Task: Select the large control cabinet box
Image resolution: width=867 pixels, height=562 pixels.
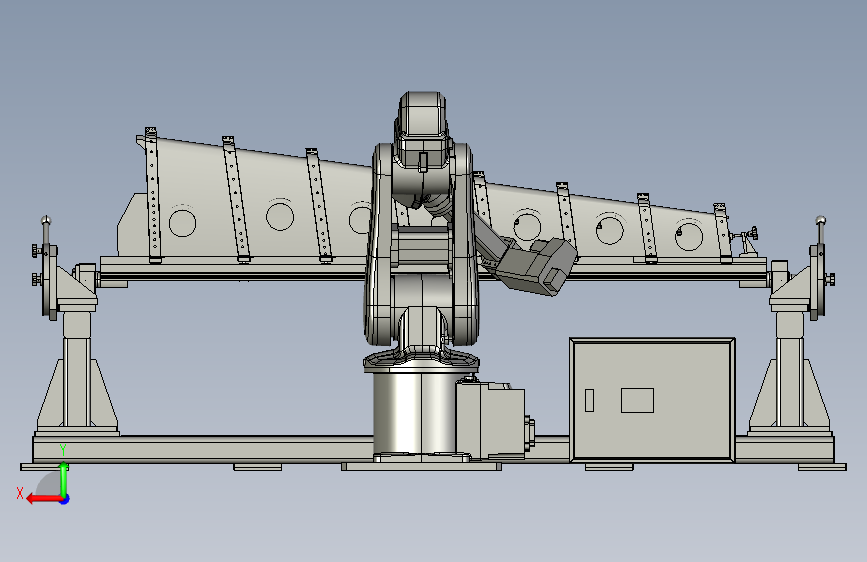Action: [652, 399]
